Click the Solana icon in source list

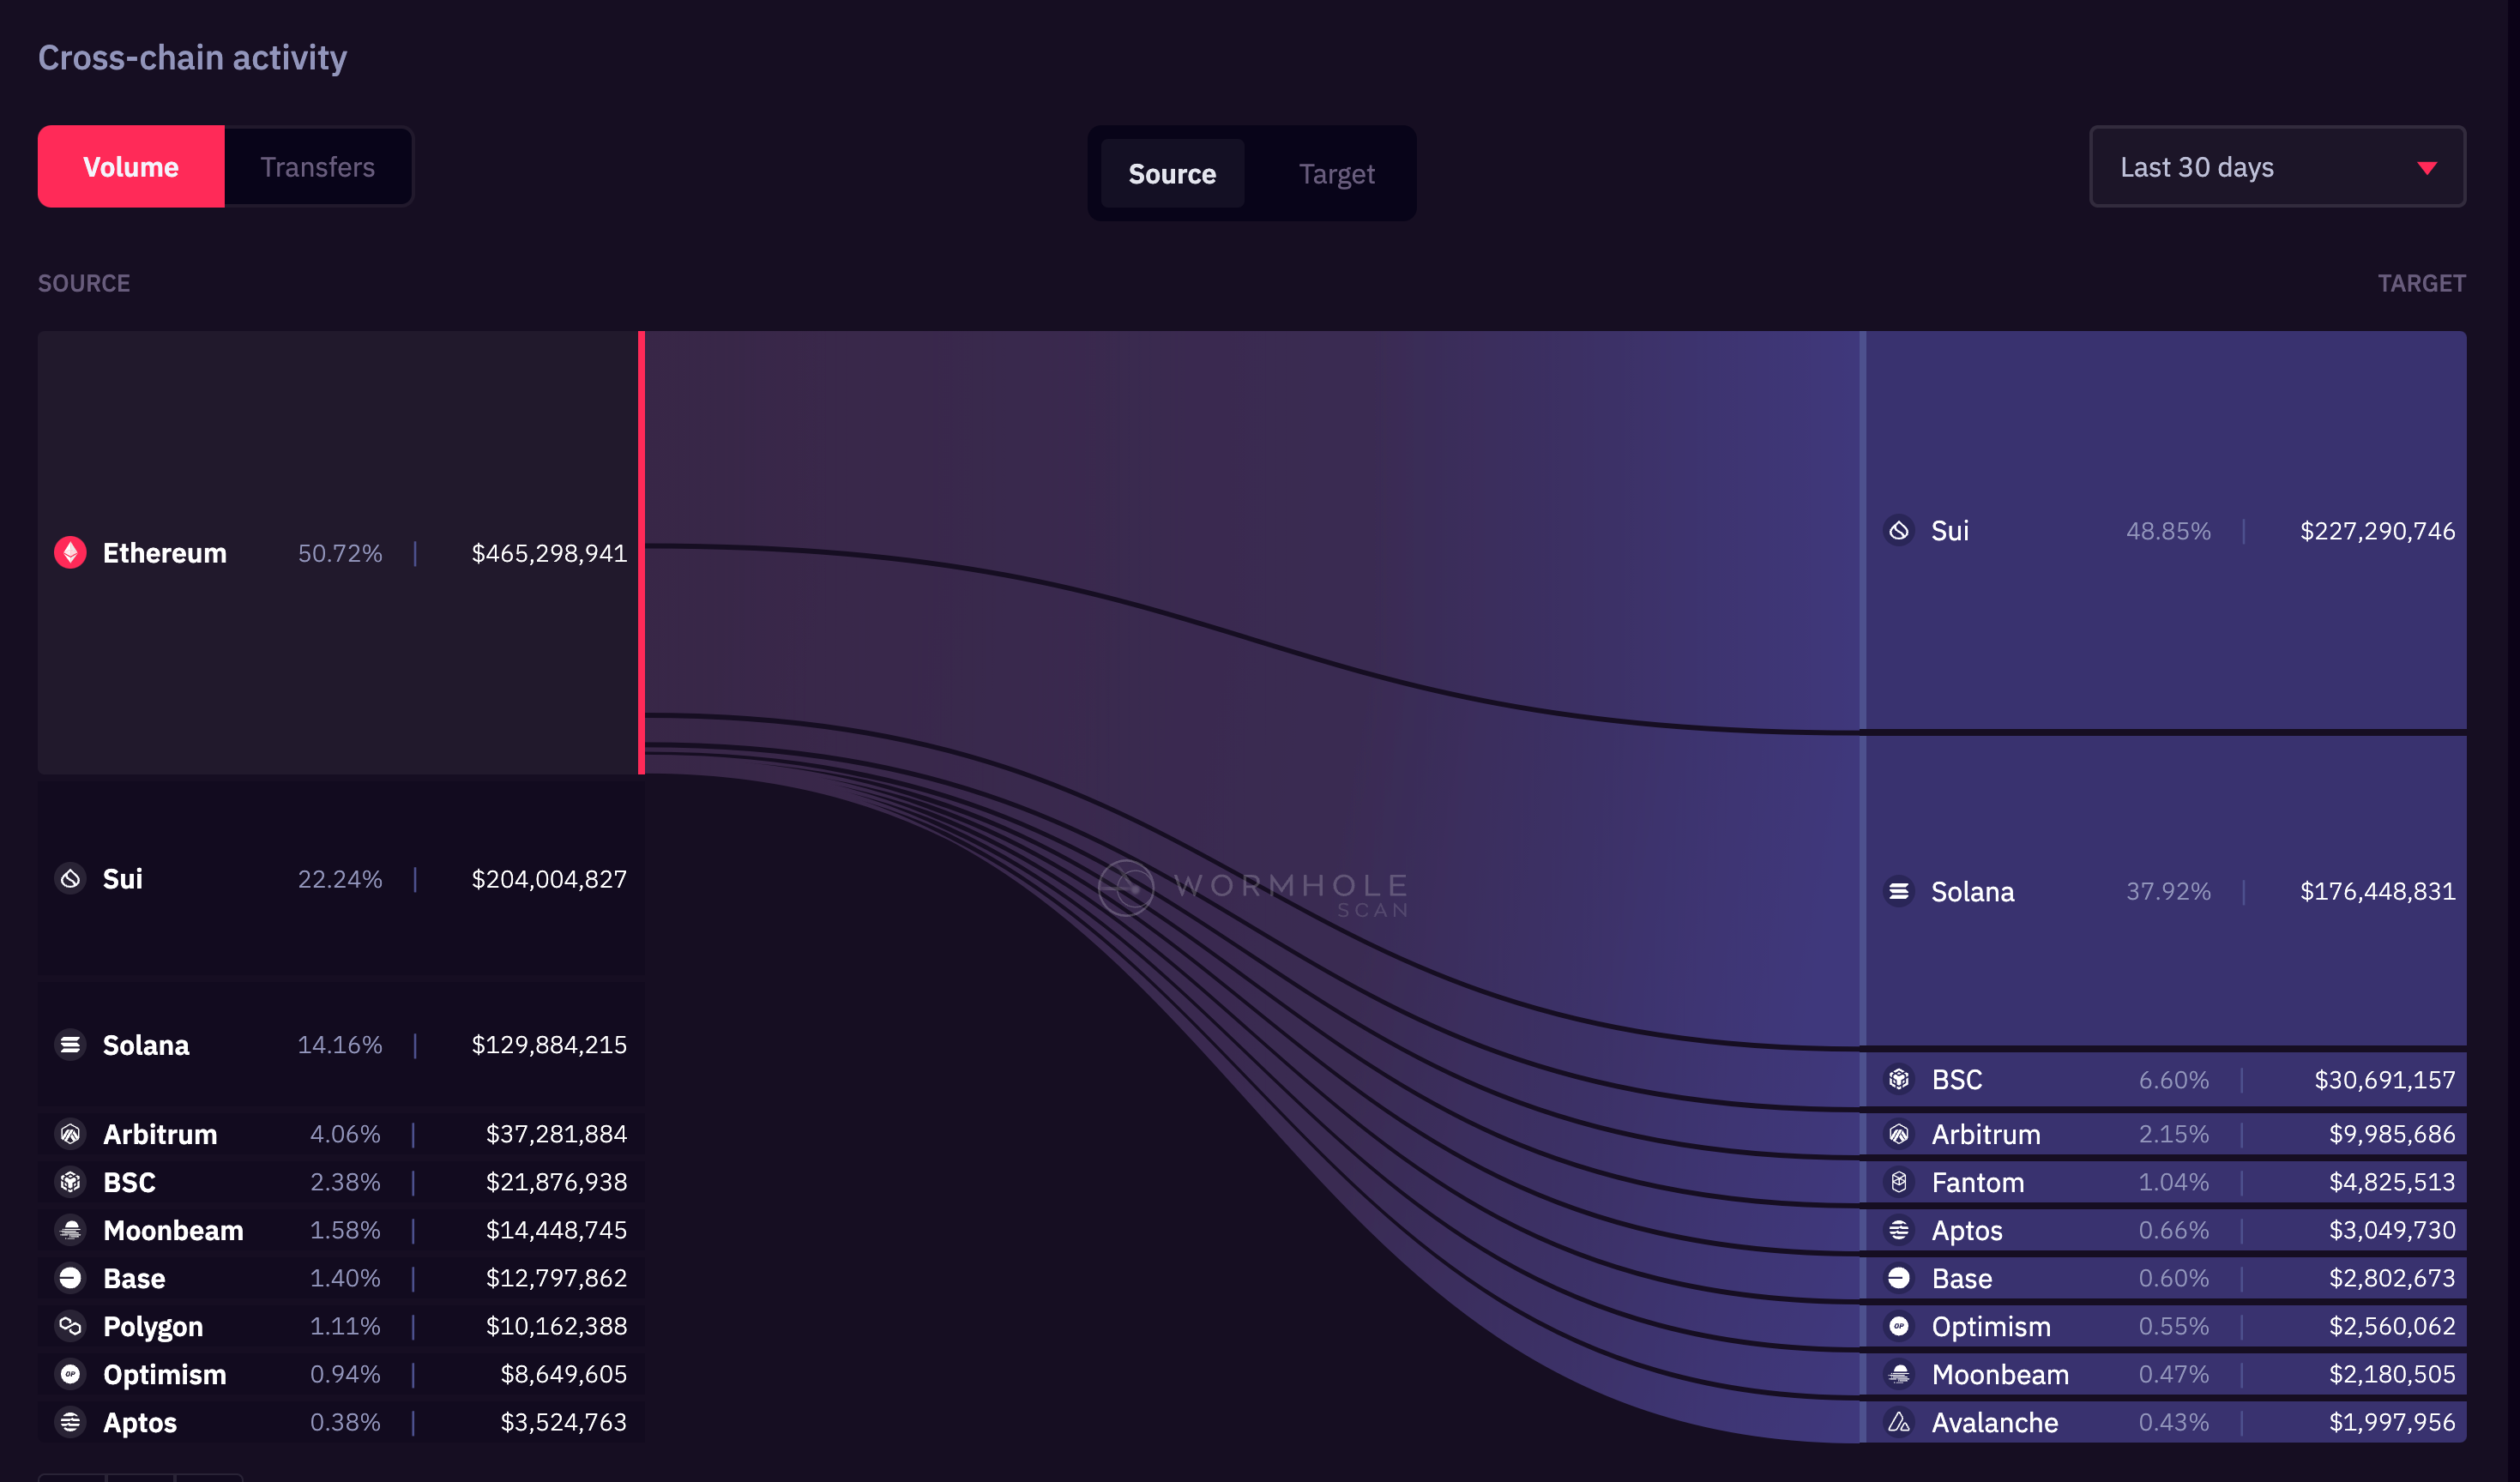[x=70, y=1045]
